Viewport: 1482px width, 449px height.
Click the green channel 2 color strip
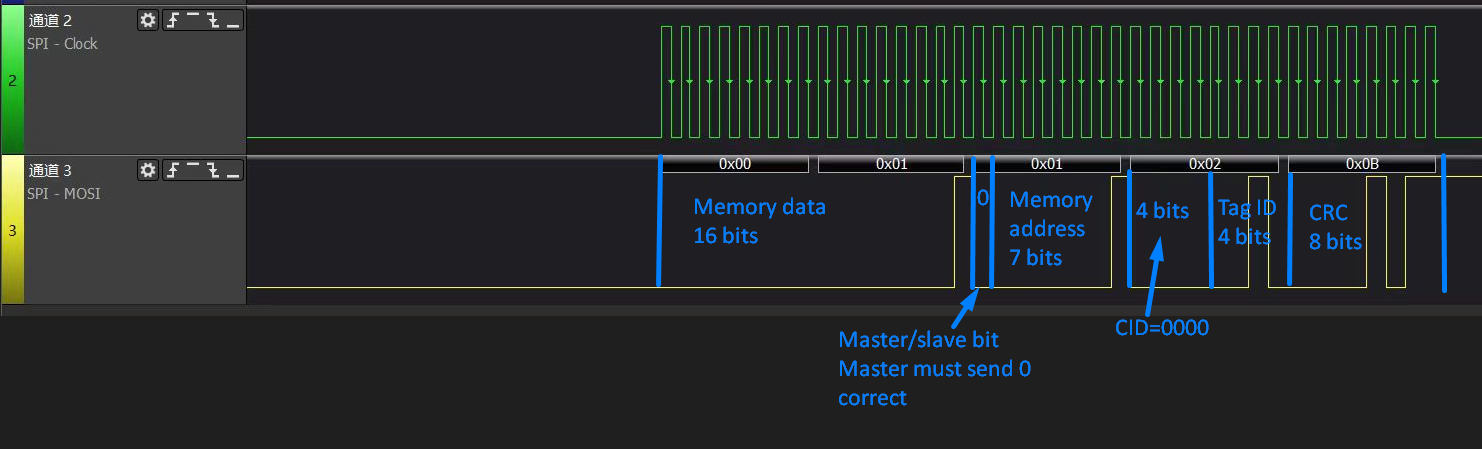point(12,80)
